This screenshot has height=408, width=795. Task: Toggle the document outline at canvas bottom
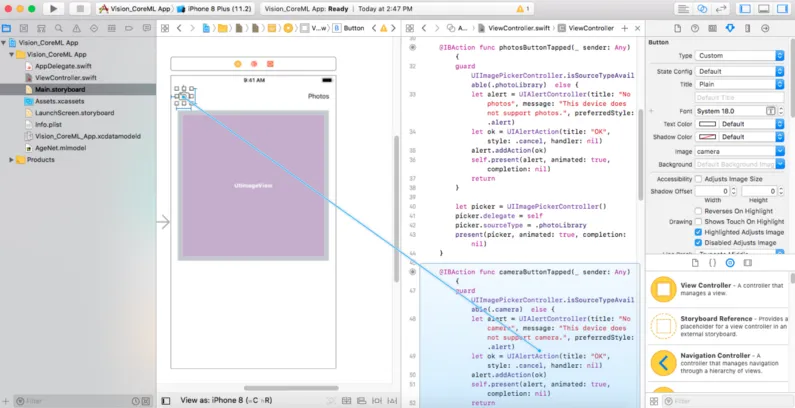click(x=166, y=400)
